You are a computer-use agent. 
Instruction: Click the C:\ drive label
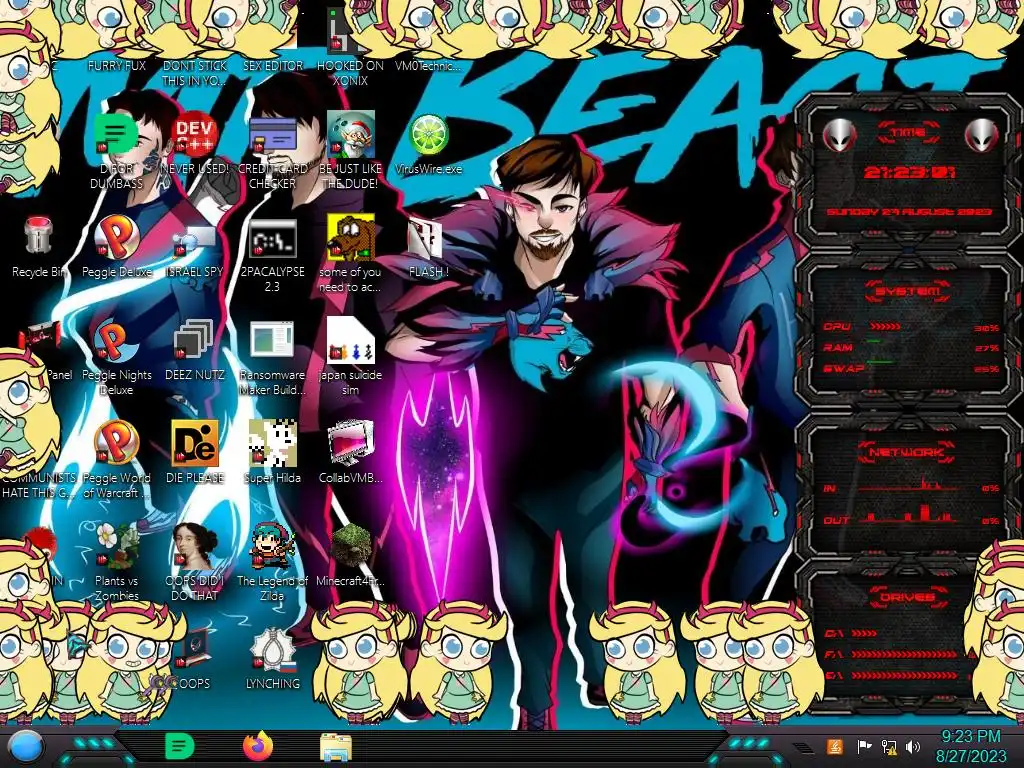[x=834, y=633]
